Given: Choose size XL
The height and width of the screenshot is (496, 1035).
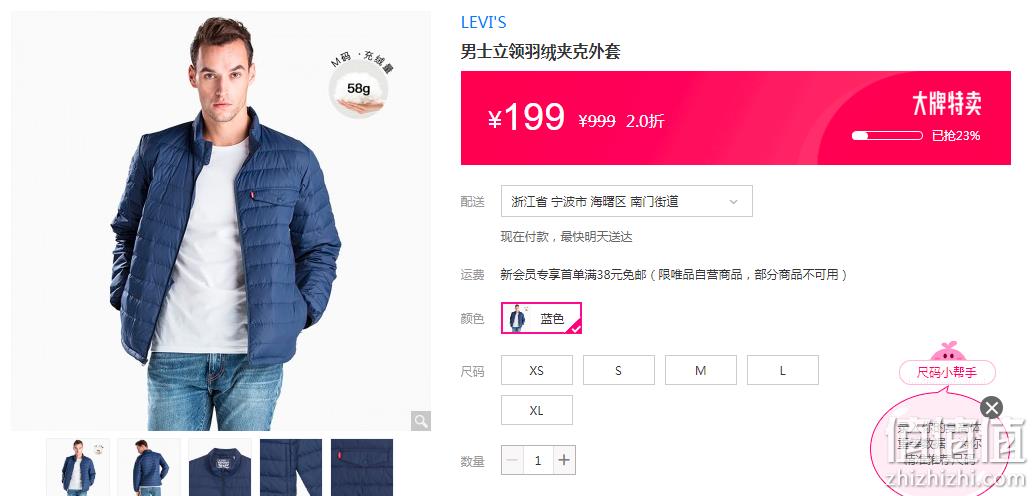Looking at the screenshot, I should coord(537,410).
